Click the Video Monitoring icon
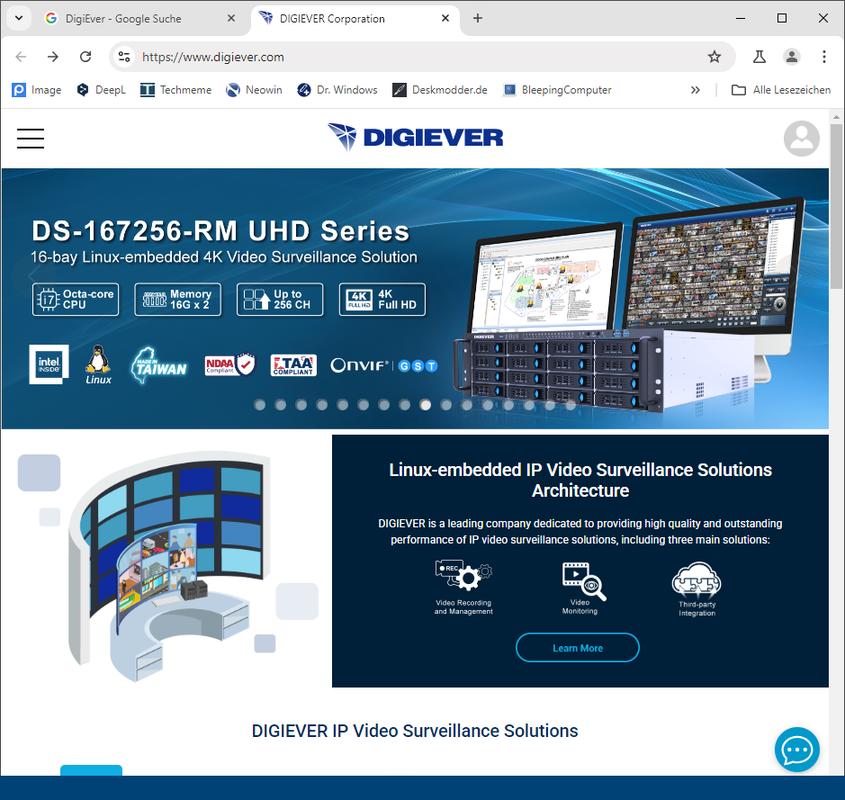The height and width of the screenshot is (800, 845). pyautogui.click(x=584, y=581)
